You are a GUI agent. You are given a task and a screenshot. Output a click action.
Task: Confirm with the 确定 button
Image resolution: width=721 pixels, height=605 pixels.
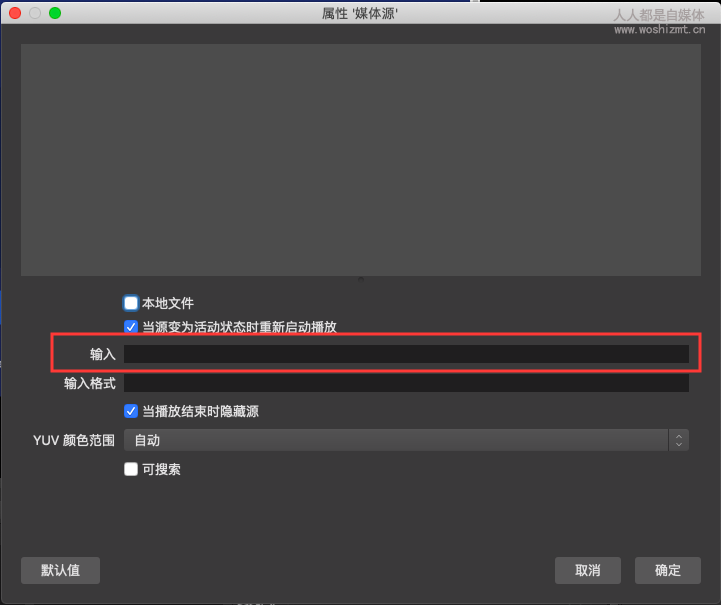pos(667,570)
